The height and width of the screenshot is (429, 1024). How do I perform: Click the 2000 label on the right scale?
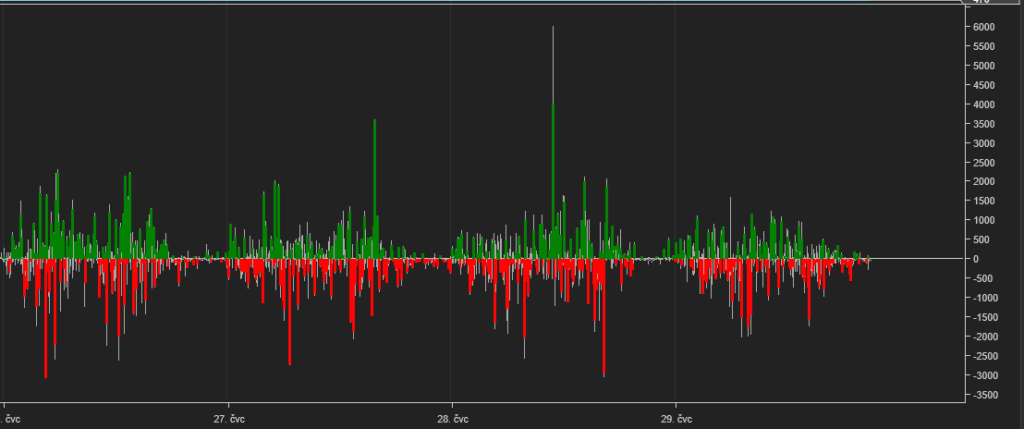985,182
